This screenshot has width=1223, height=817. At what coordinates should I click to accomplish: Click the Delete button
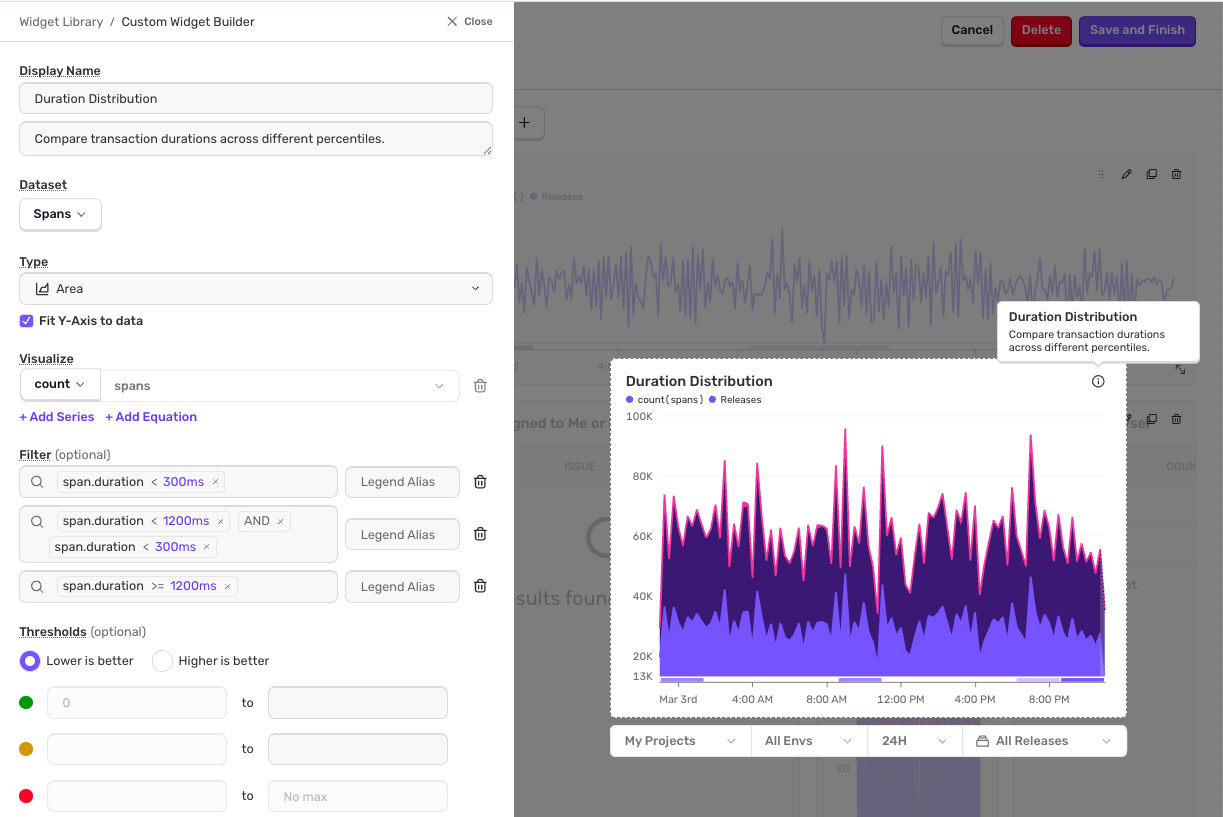(x=1041, y=30)
